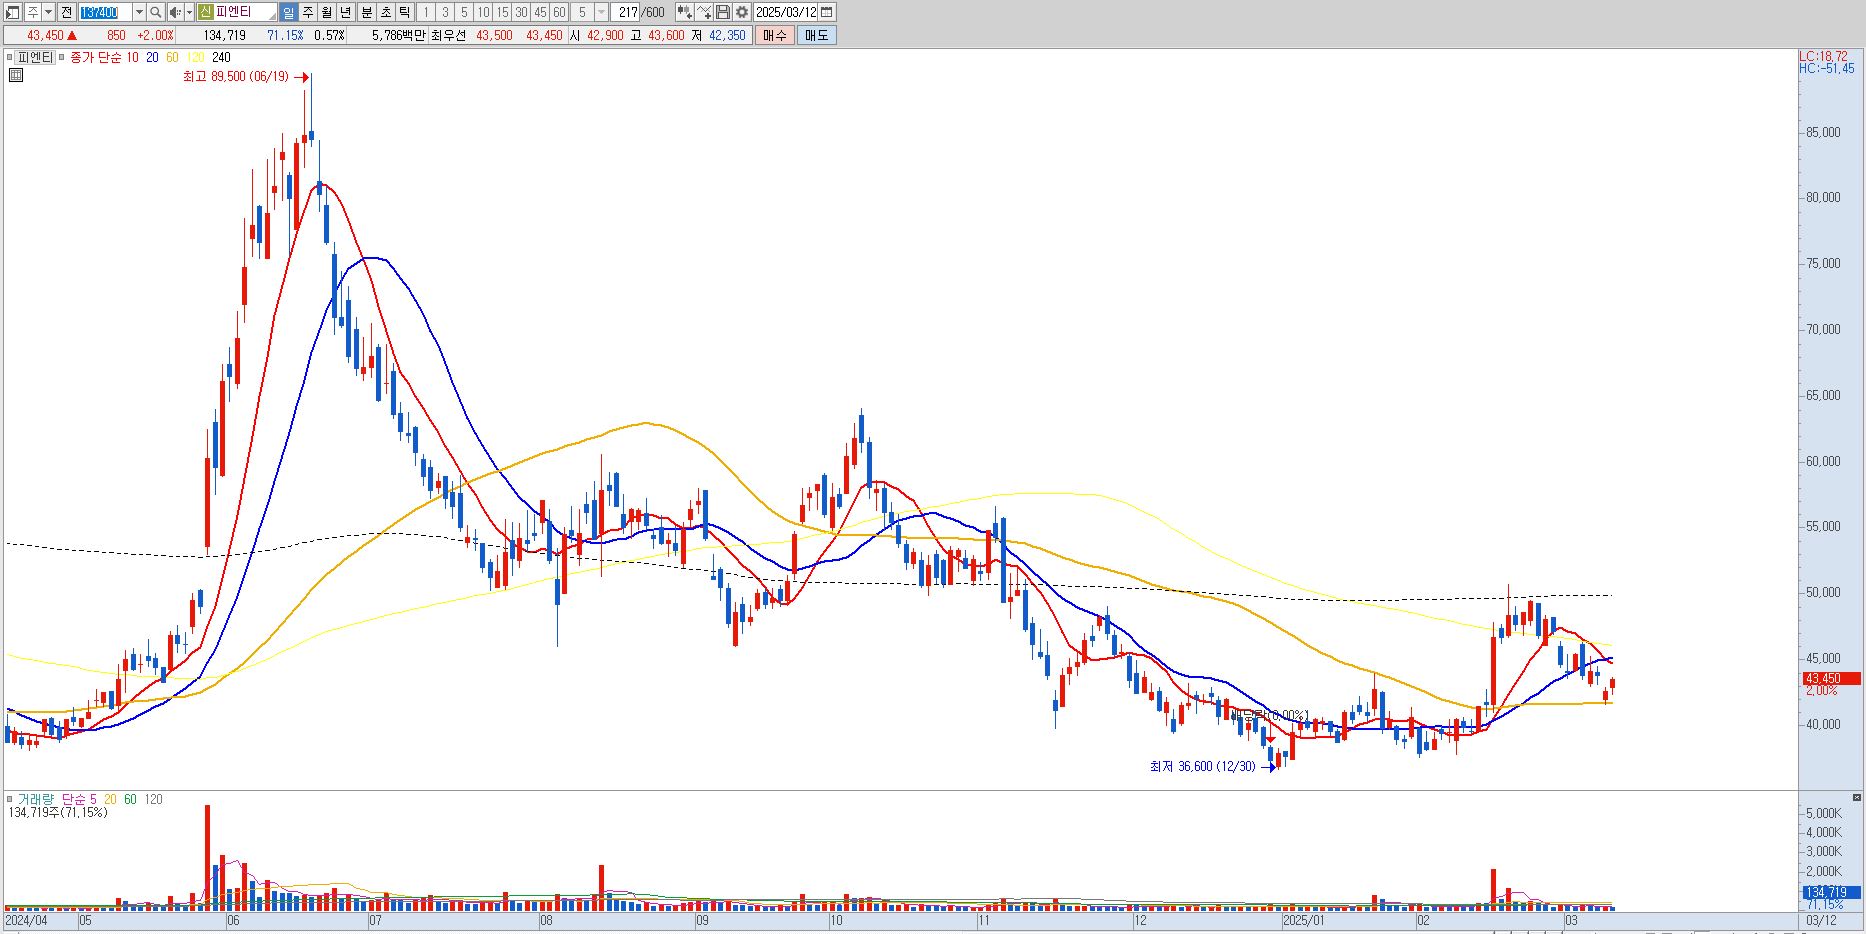Viewport: 1866px width, 934px height.
Task: Choose the 15 interval button
Action: click(502, 12)
